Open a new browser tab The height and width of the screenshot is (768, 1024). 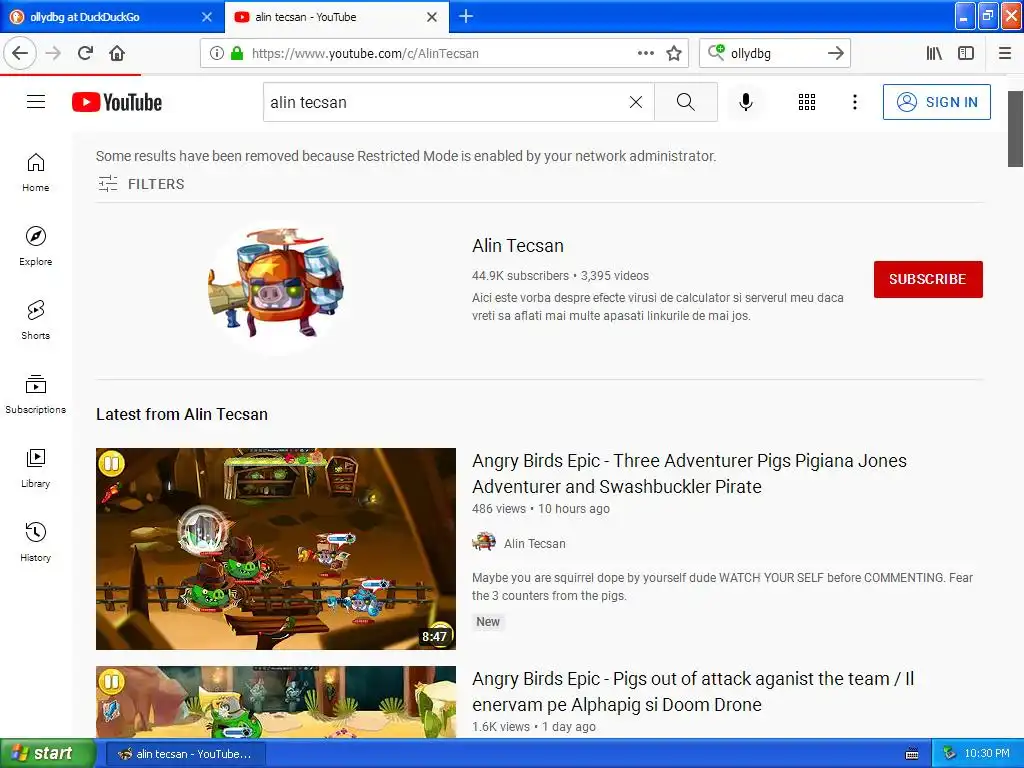pos(466,16)
